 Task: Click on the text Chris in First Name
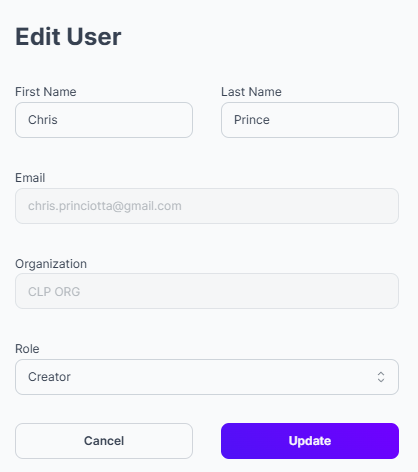tap(43, 120)
